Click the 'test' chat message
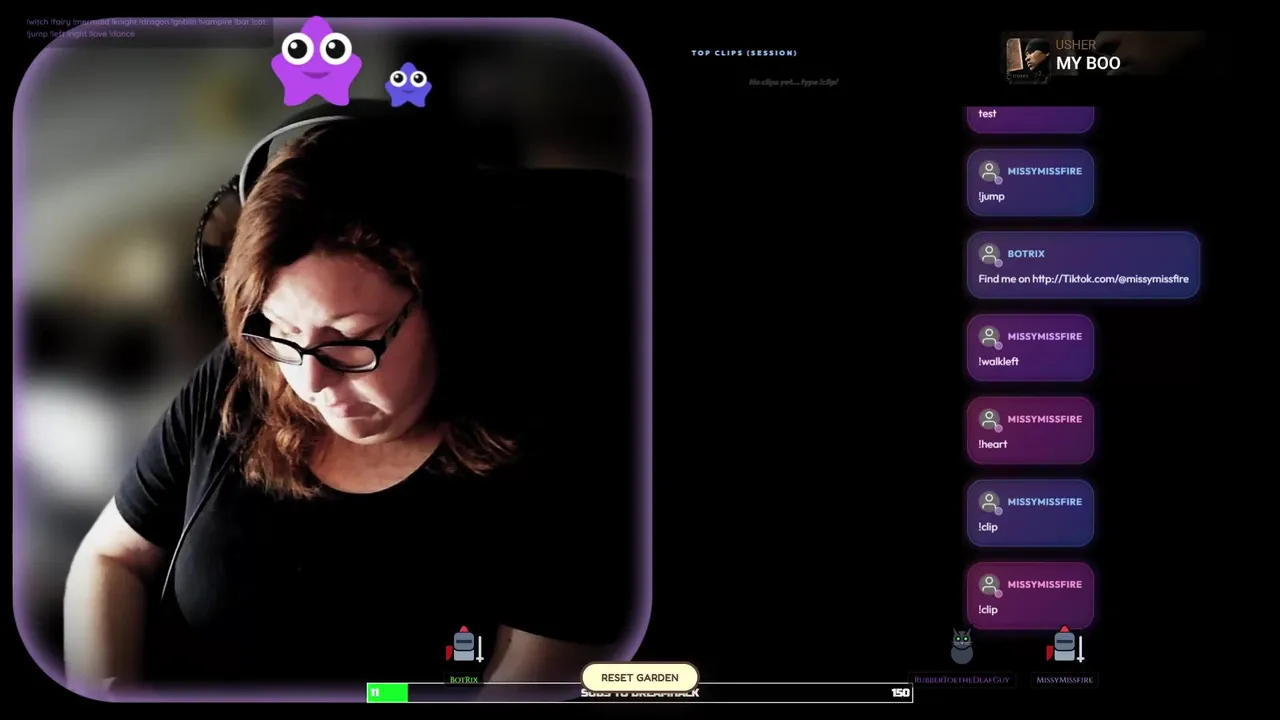This screenshot has height=720, width=1280. click(x=987, y=113)
